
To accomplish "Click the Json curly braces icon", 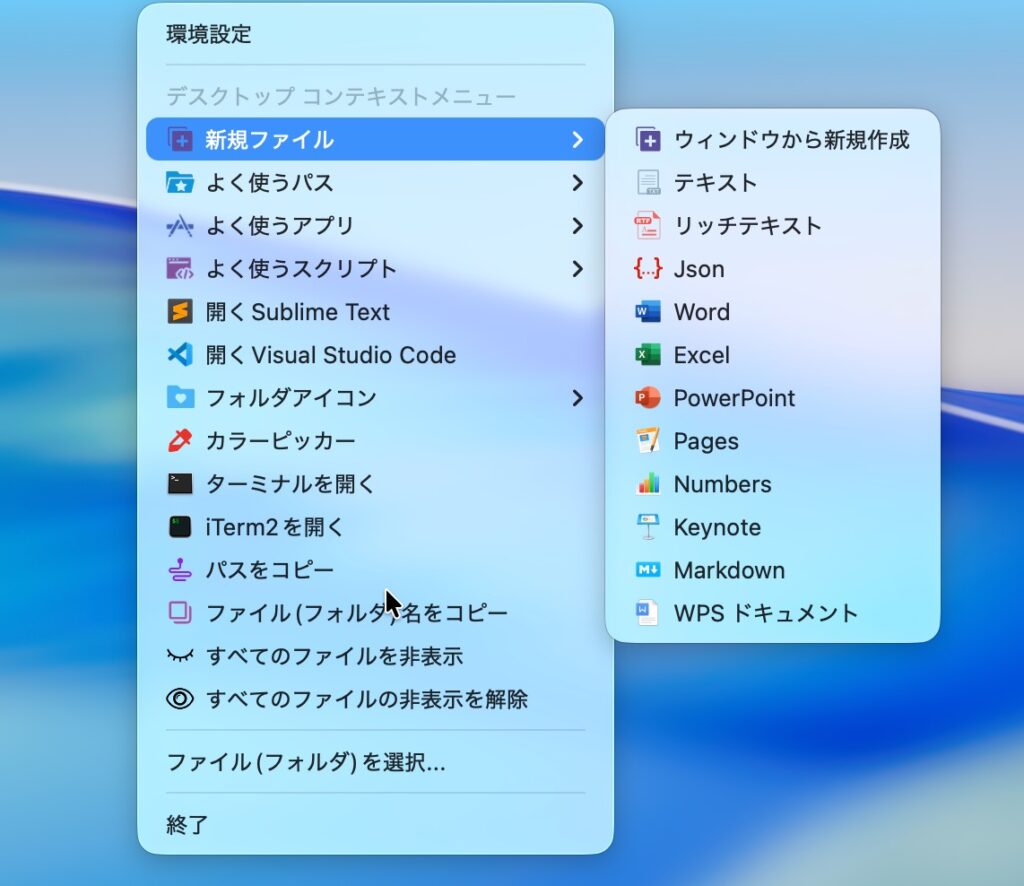I will point(648,269).
